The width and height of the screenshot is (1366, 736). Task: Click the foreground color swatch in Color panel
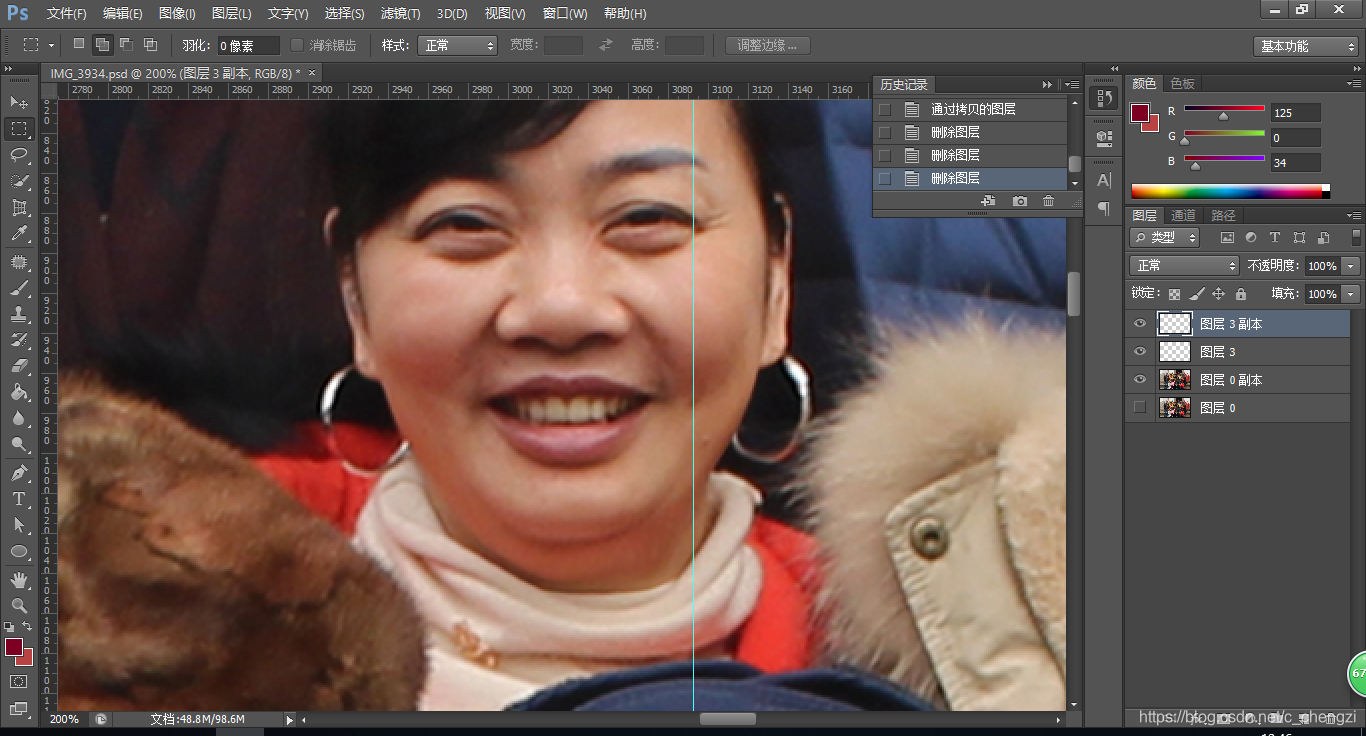pyautogui.click(x=1140, y=112)
